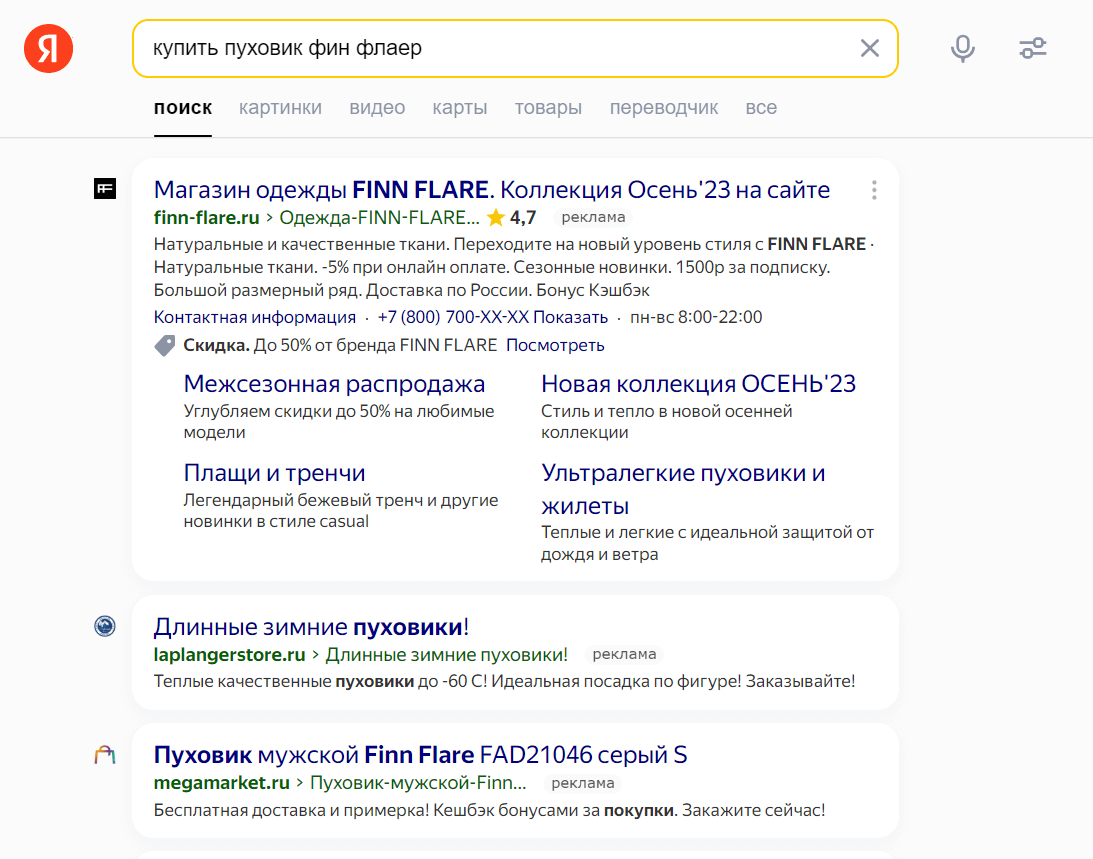This screenshot has width=1093, height=859.
Task: Visit the megamarket.ru domain link
Action: coord(222,783)
